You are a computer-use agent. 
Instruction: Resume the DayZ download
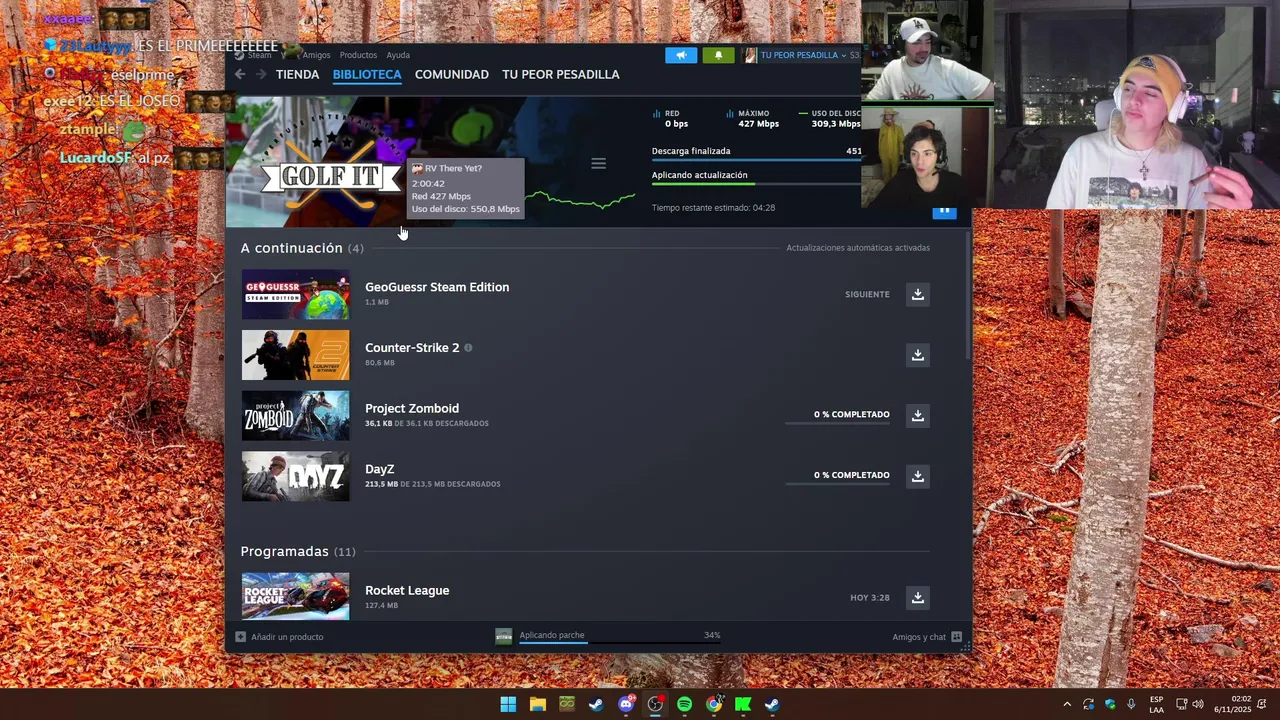tap(917, 476)
